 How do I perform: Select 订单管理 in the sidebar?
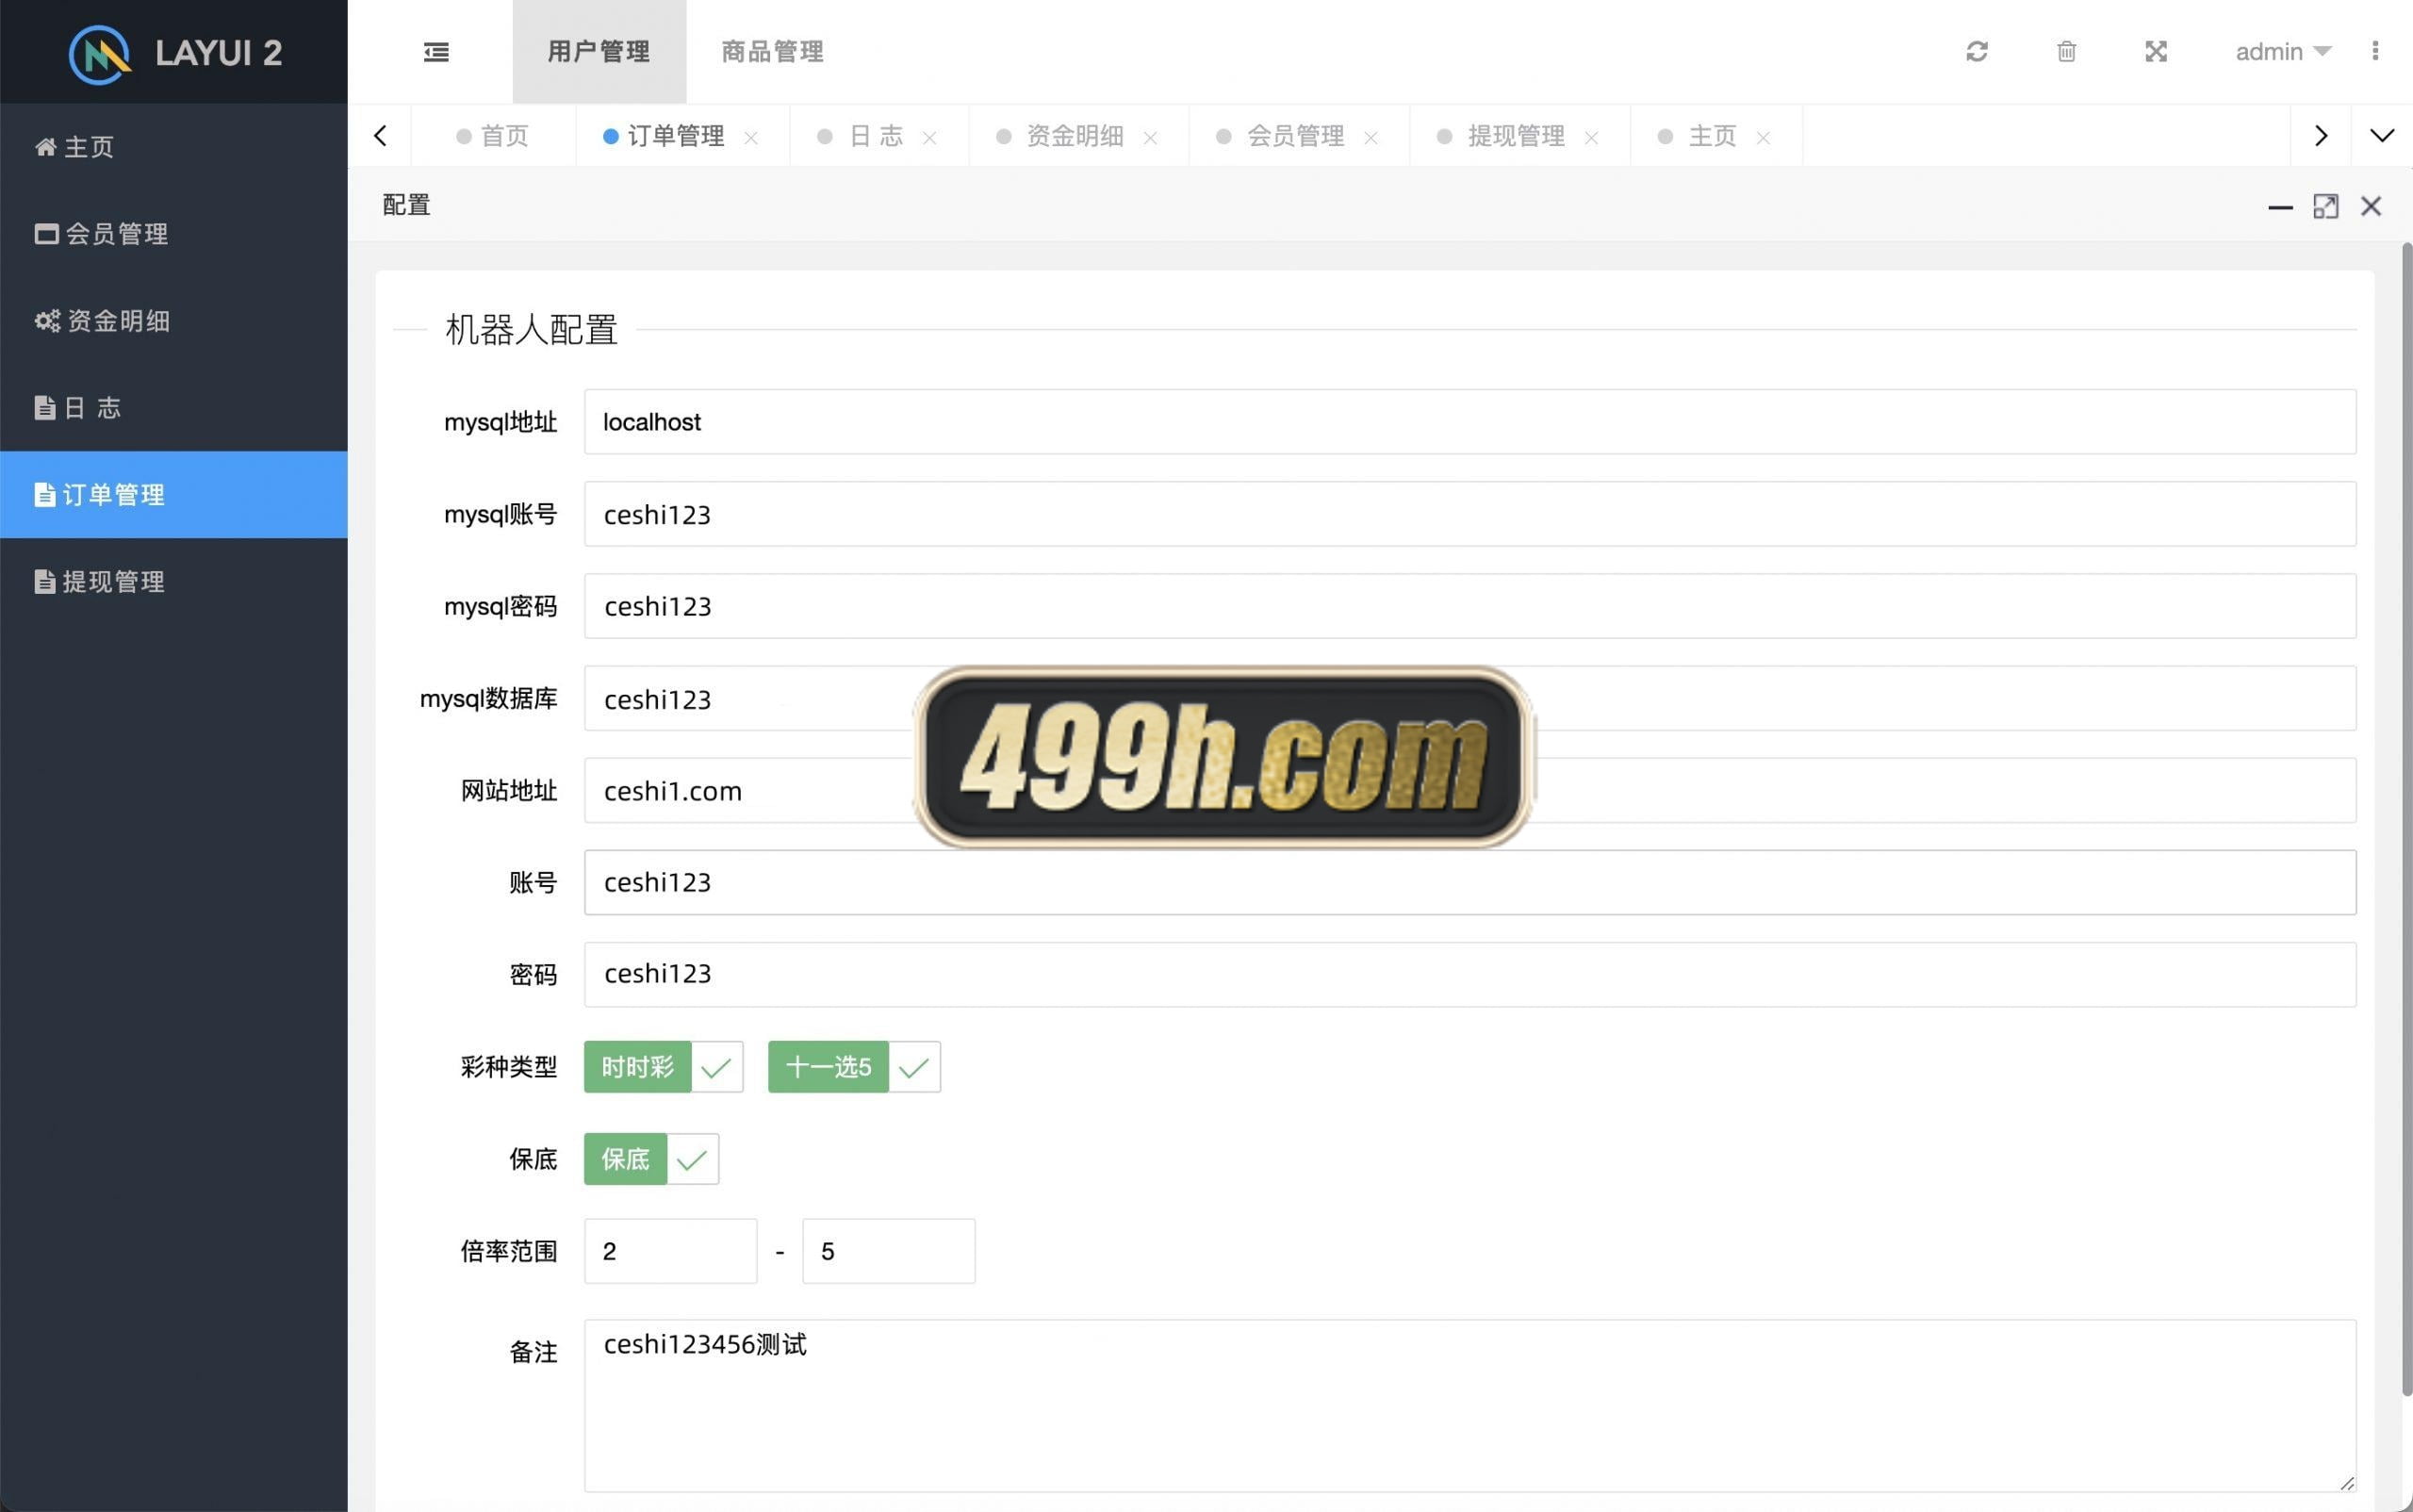pyautogui.click(x=173, y=495)
